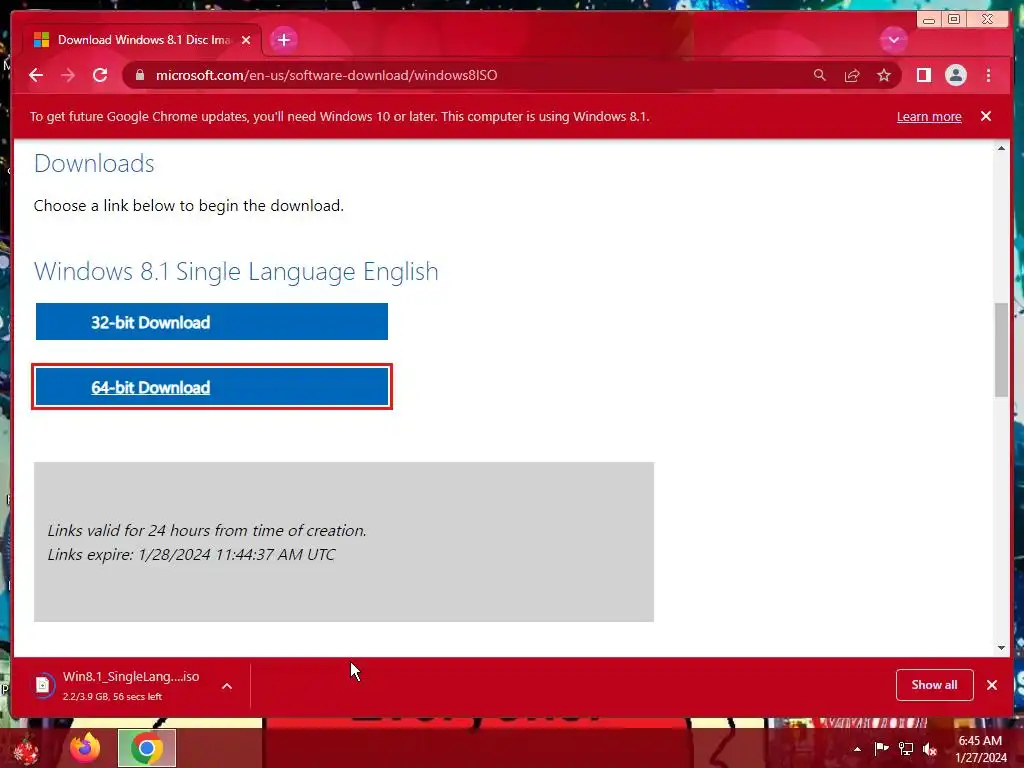Open Chrome side panel
Viewport: 1024px width, 768px height.
pyautogui.click(x=923, y=75)
